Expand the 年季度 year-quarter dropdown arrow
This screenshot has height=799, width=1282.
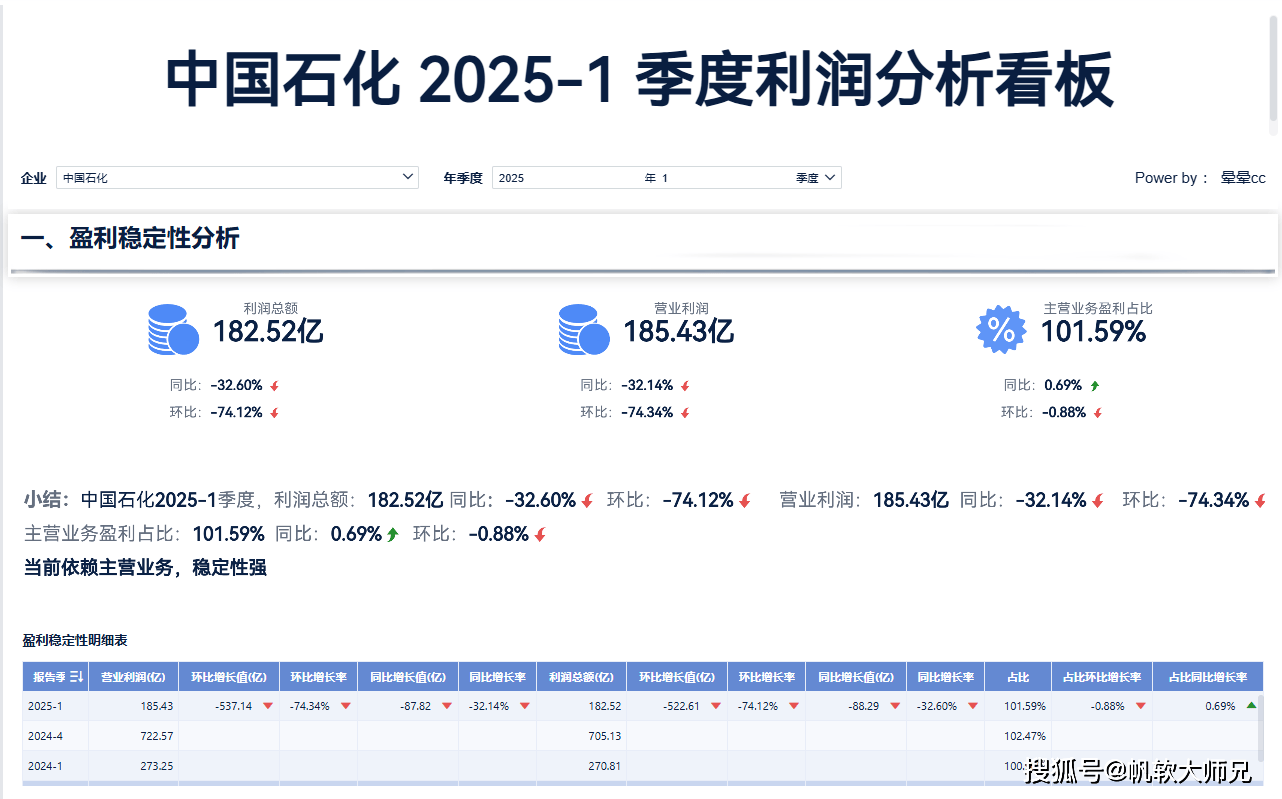pos(832,178)
